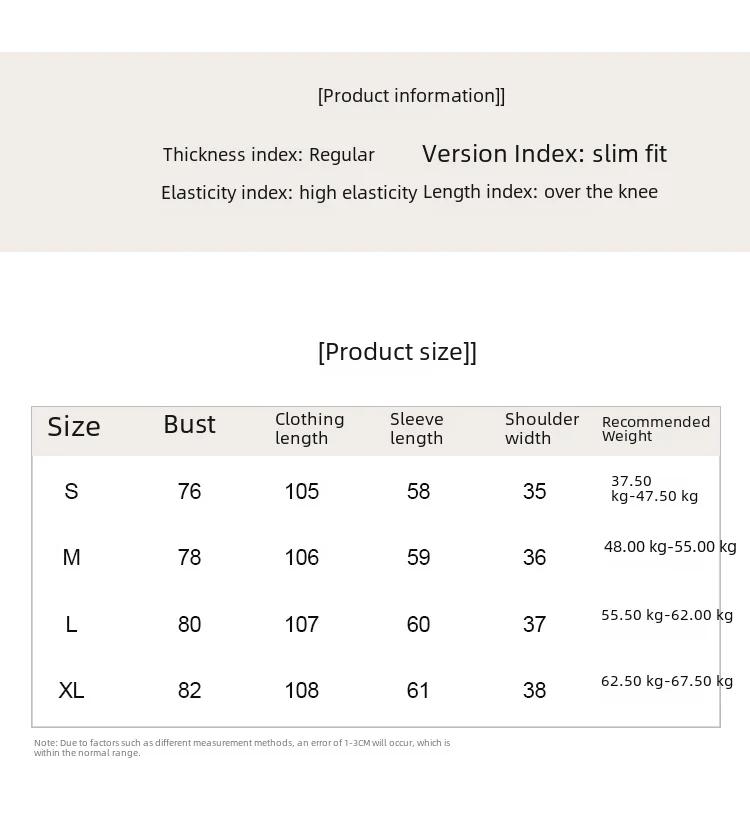Select the Version Index: slim fit text
This screenshot has width=750, height=815.
(544, 154)
